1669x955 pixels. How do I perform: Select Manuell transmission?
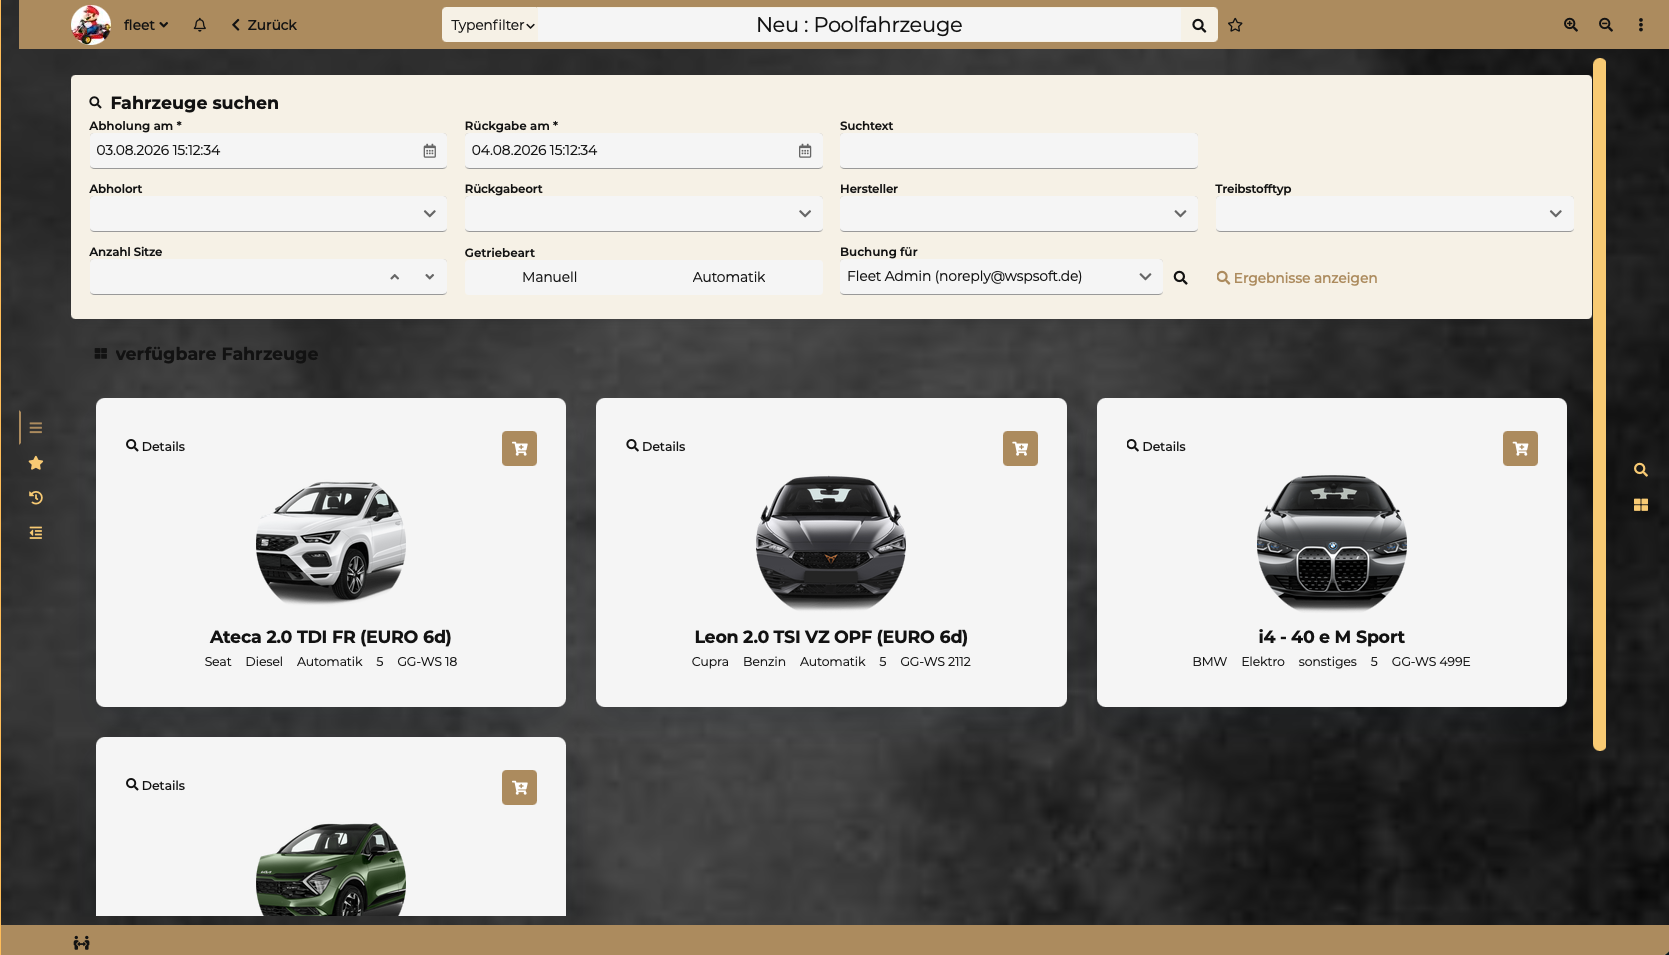[x=550, y=277]
